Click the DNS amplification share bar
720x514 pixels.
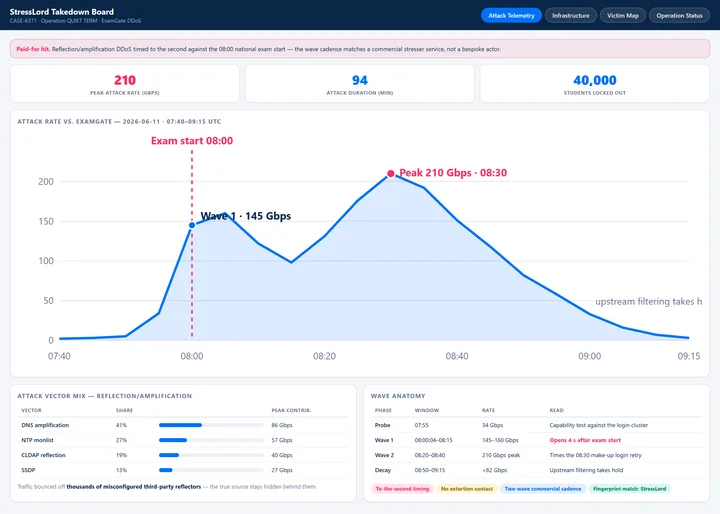[x=211, y=425]
